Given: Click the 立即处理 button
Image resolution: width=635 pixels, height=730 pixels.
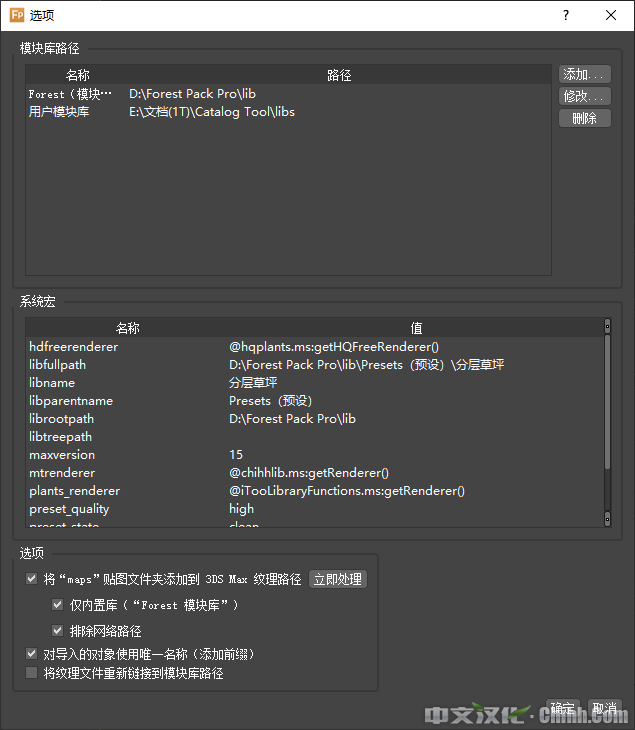Looking at the screenshot, I should (337, 579).
